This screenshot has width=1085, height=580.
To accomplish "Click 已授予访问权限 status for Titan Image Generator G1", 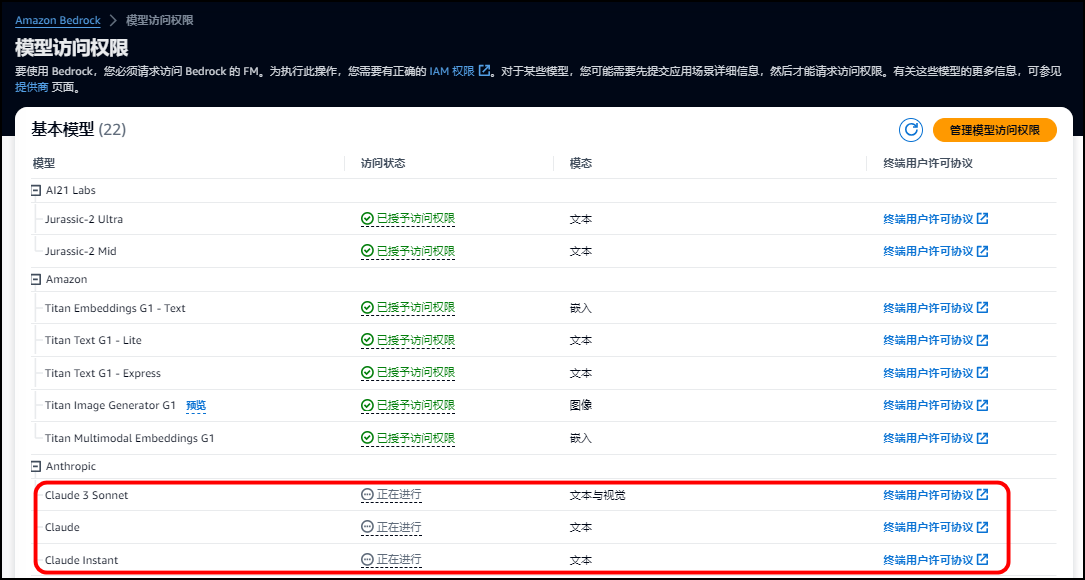I will coord(408,405).
